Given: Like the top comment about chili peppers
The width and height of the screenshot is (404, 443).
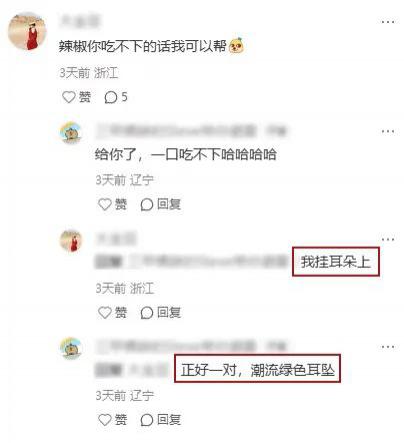Looking at the screenshot, I should (76, 97).
